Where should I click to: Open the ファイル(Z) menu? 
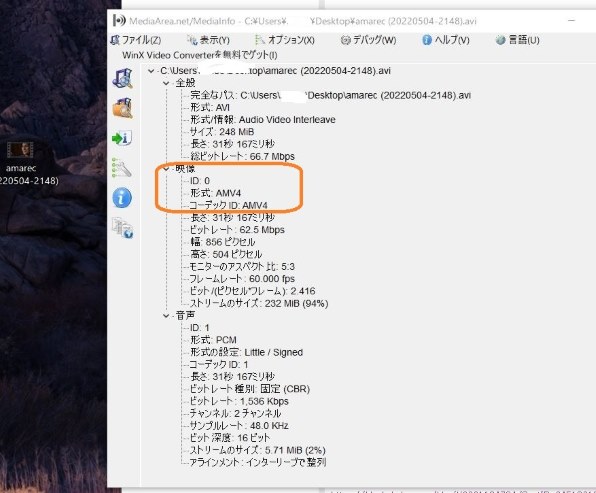click(136, 40)
